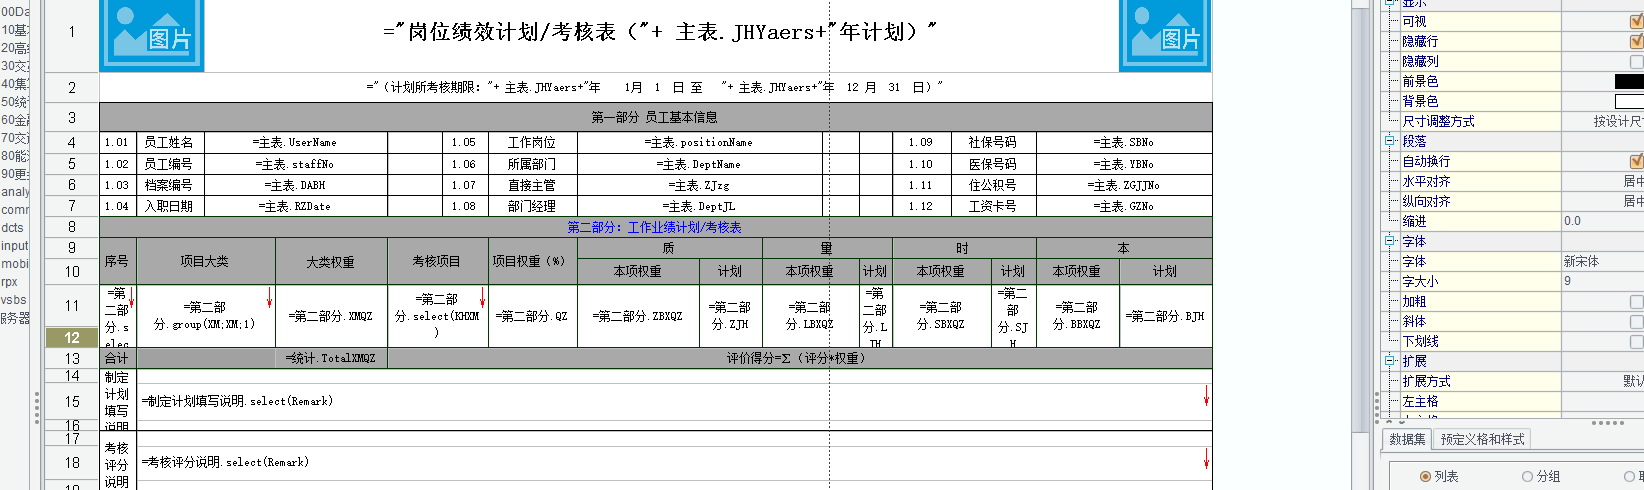Select the 分组 radio button
1644x490 pixels.
point(1527,477)
